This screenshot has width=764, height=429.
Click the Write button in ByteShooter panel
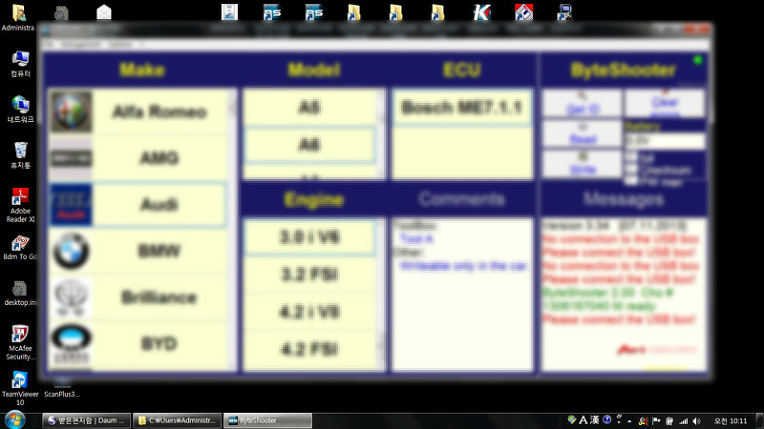point(582,163)
